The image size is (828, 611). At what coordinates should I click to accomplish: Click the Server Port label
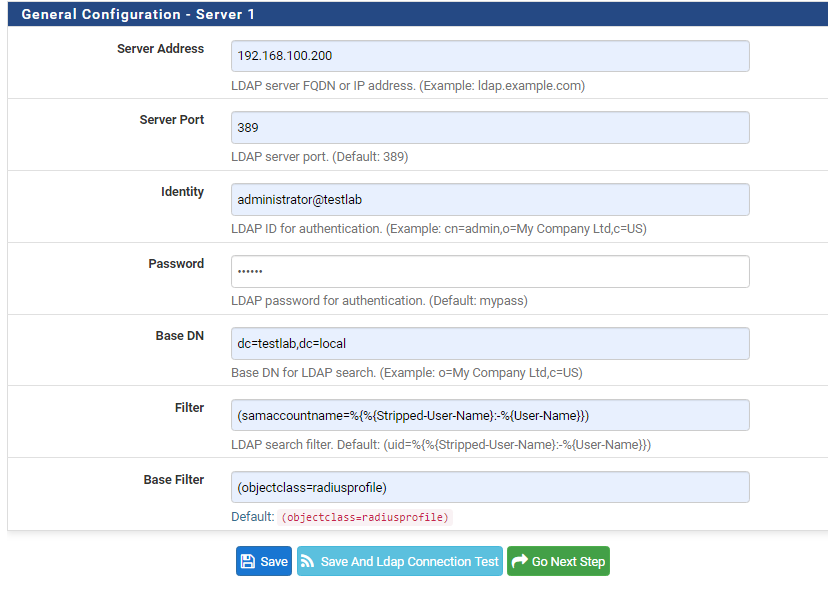point(172,120)
